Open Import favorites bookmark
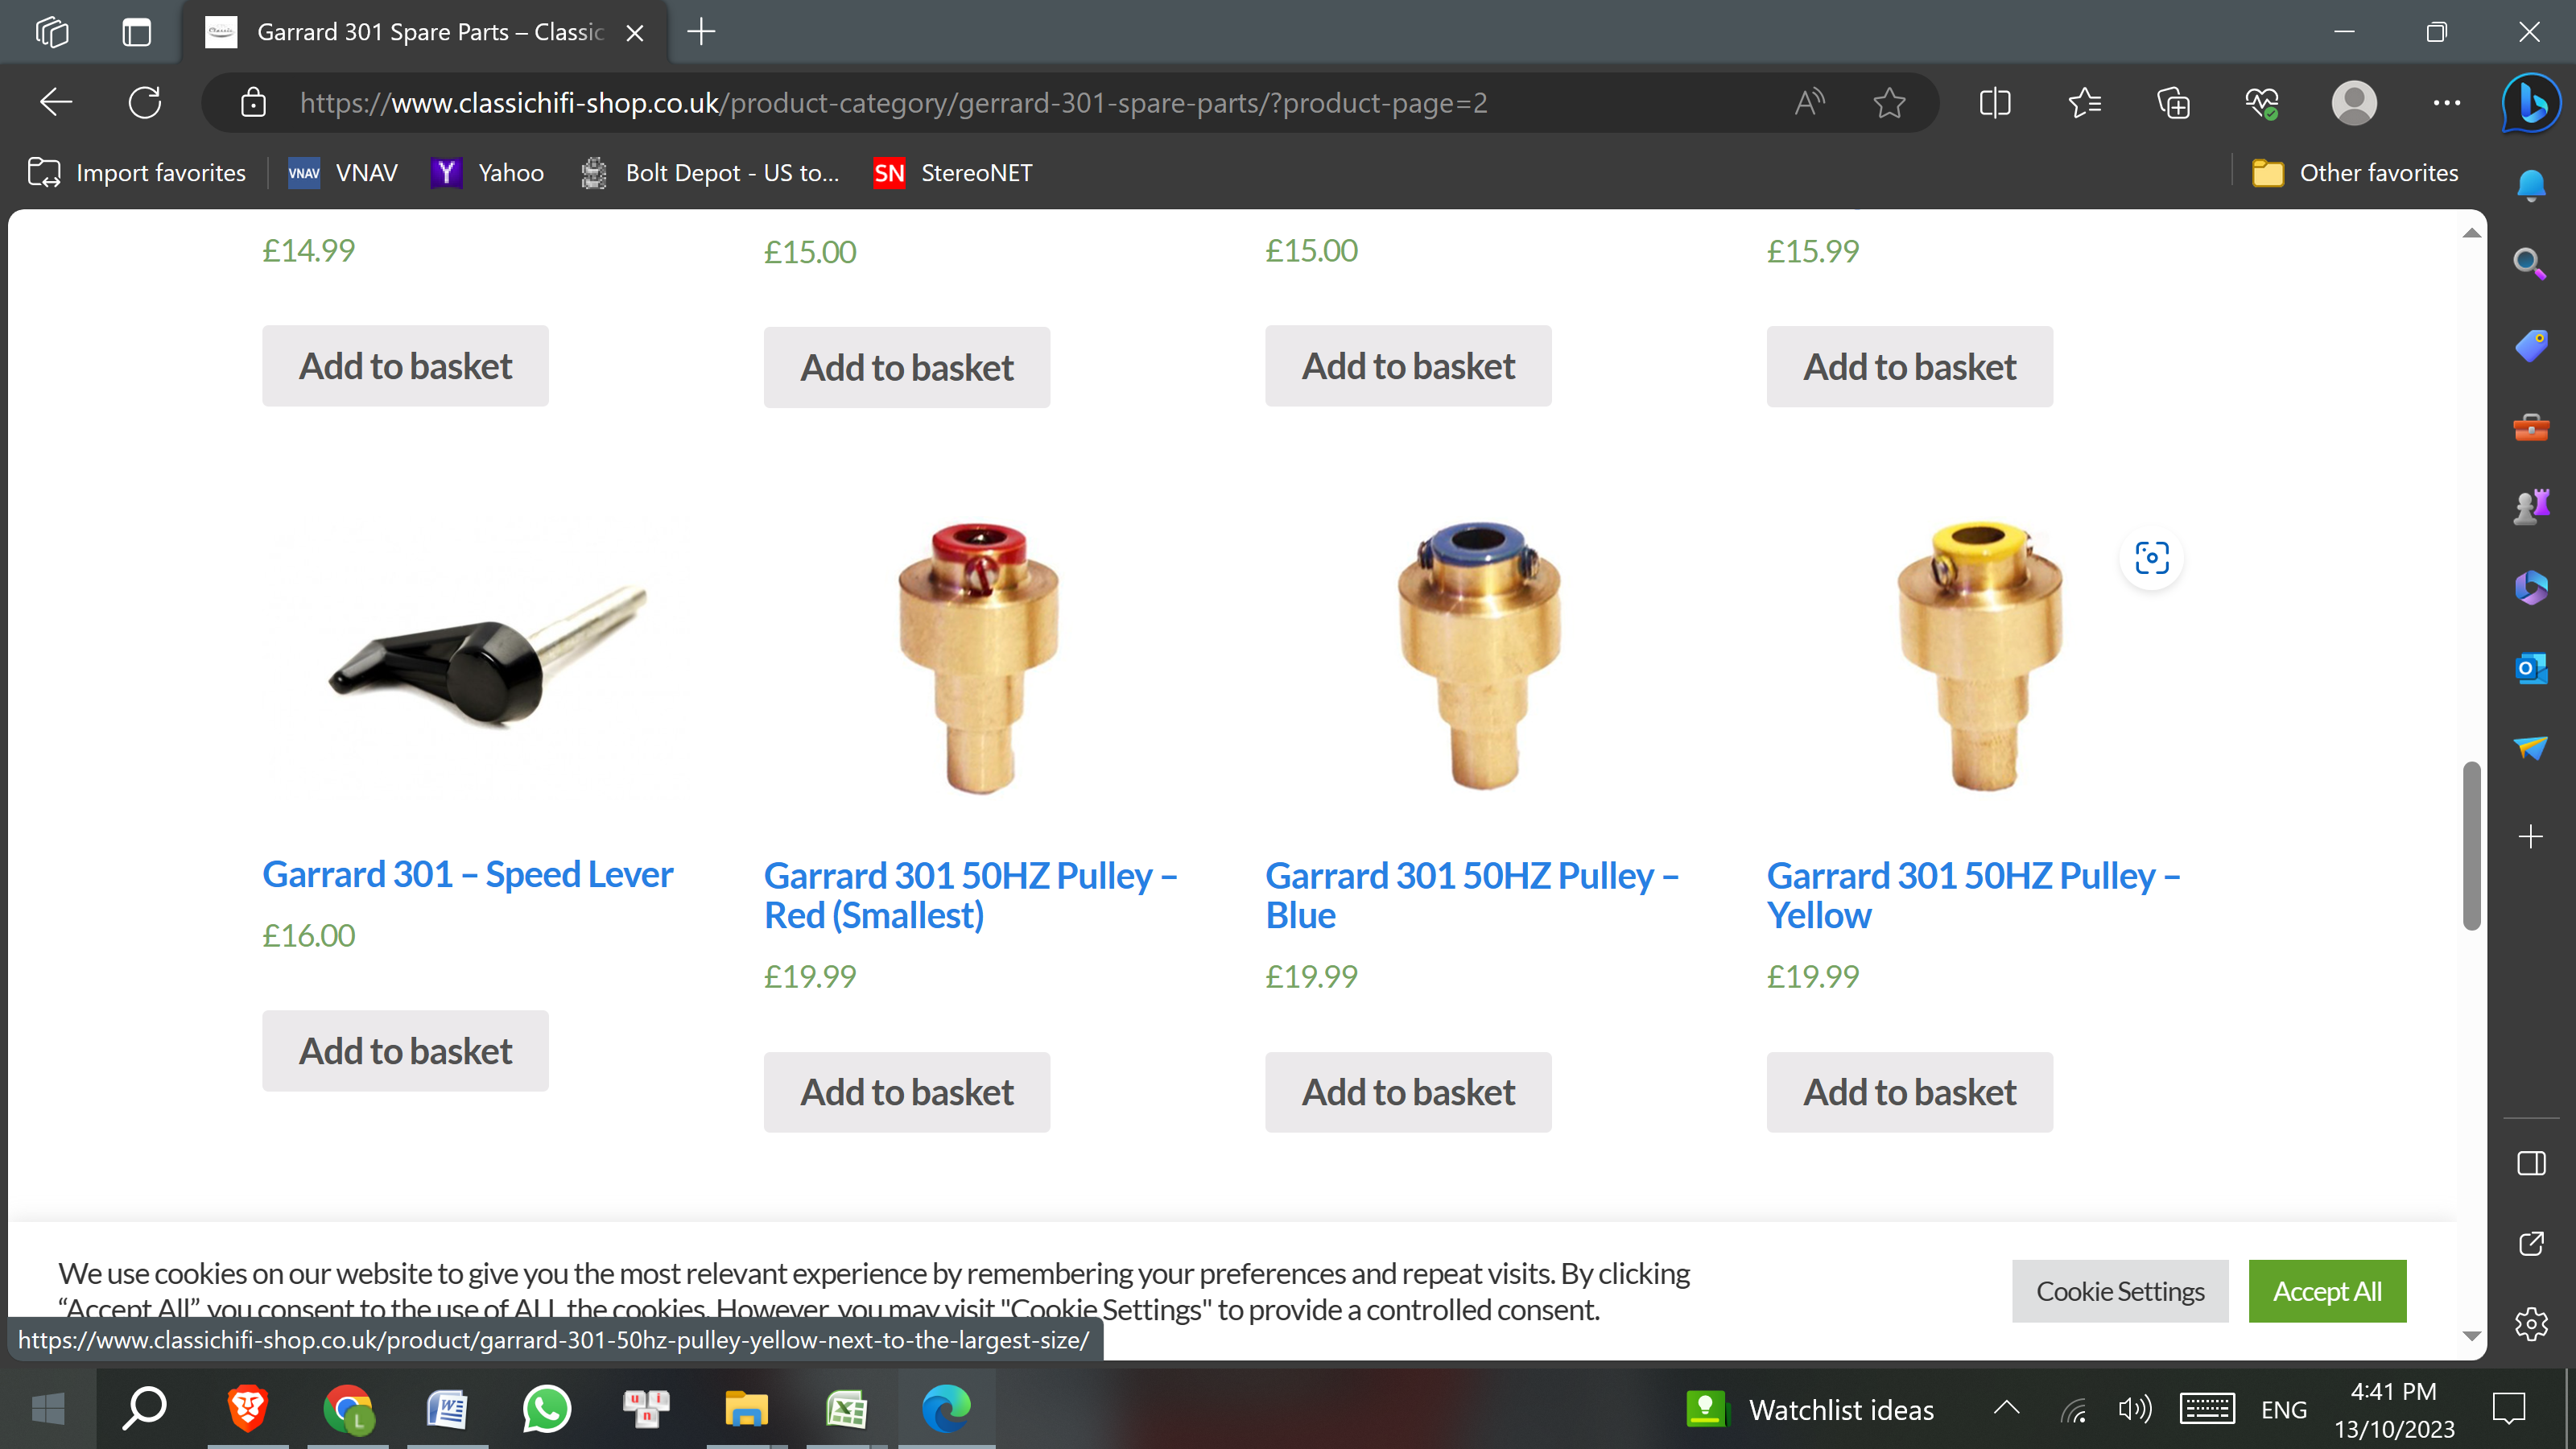2576x1449 pixels. click(x=137, y=173)
